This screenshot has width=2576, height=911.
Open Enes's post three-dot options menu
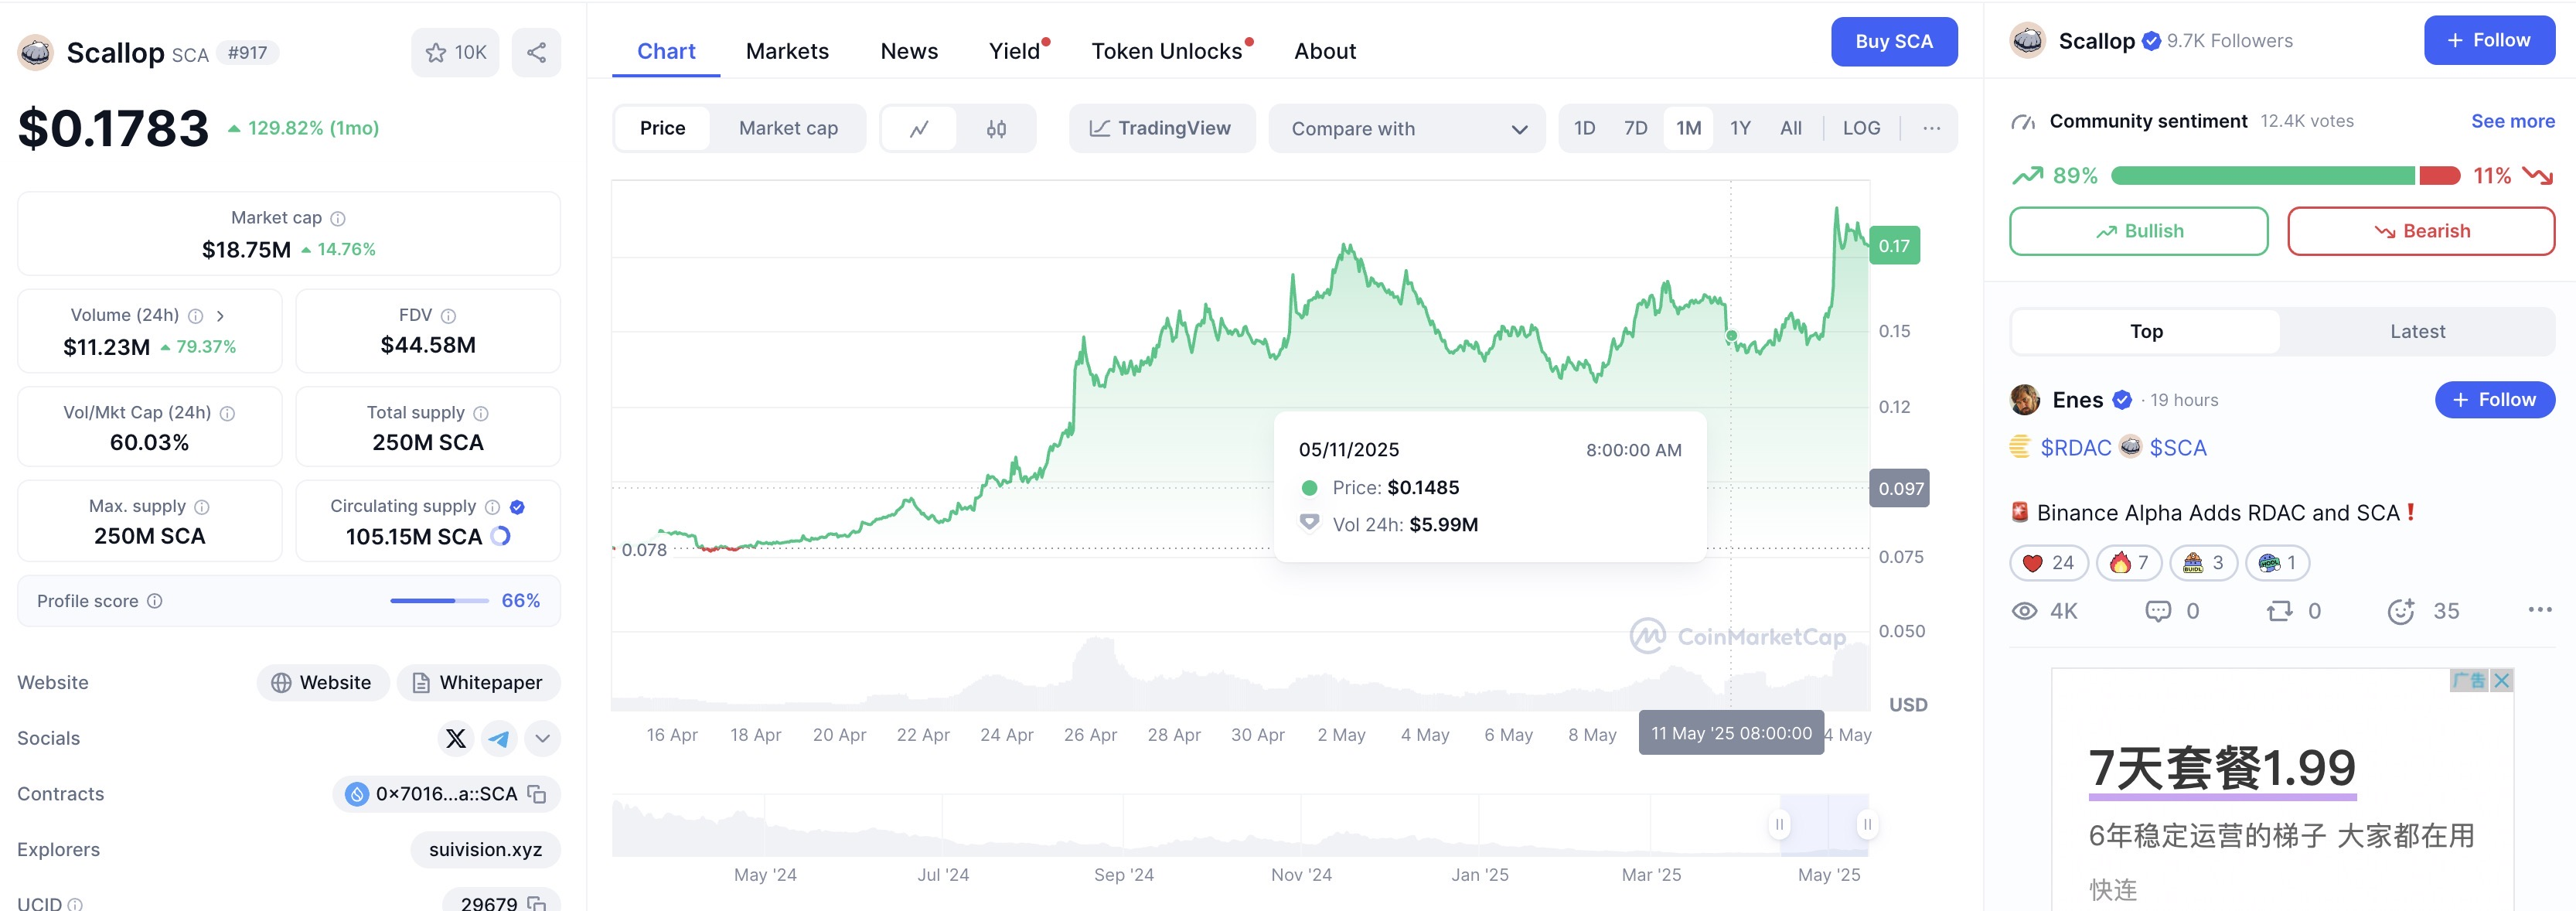point(2539,610)
